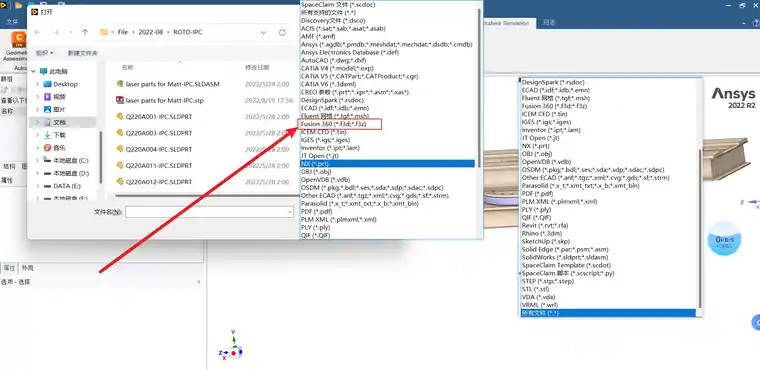The image size is (760, 370).
Task: Select the 本地磁盘 (C:) drive icon
Action: click(48, 160)
